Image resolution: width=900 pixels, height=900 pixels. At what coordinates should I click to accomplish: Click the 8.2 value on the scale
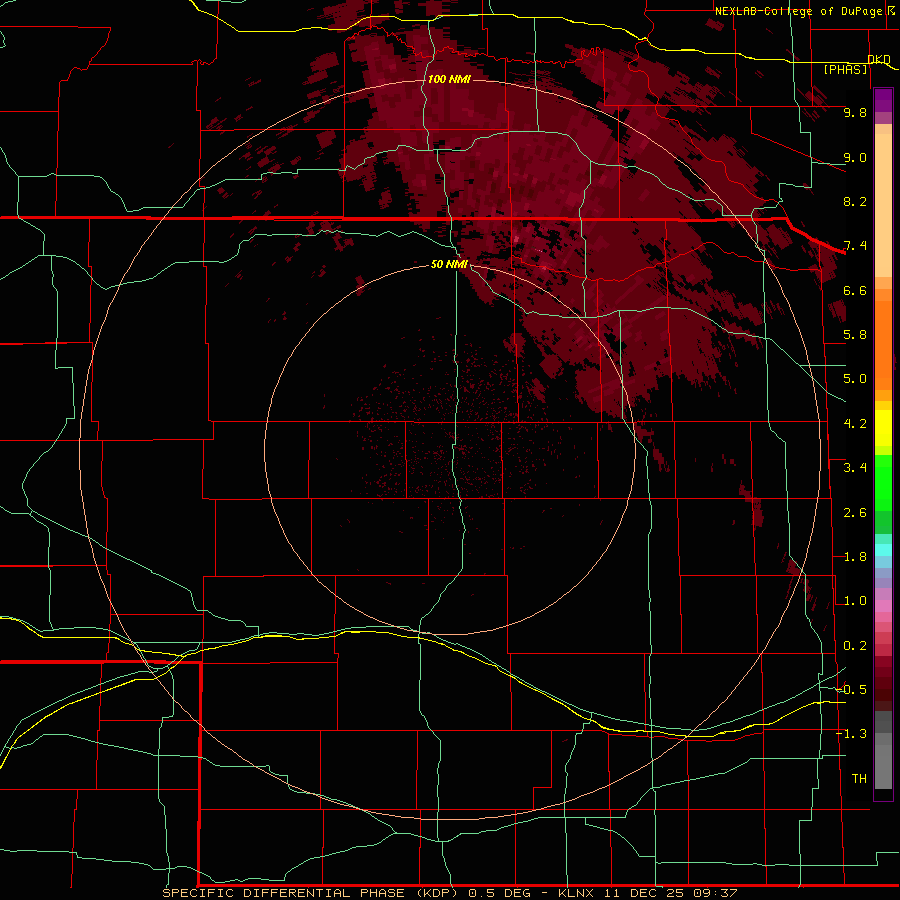coord(855,201)
